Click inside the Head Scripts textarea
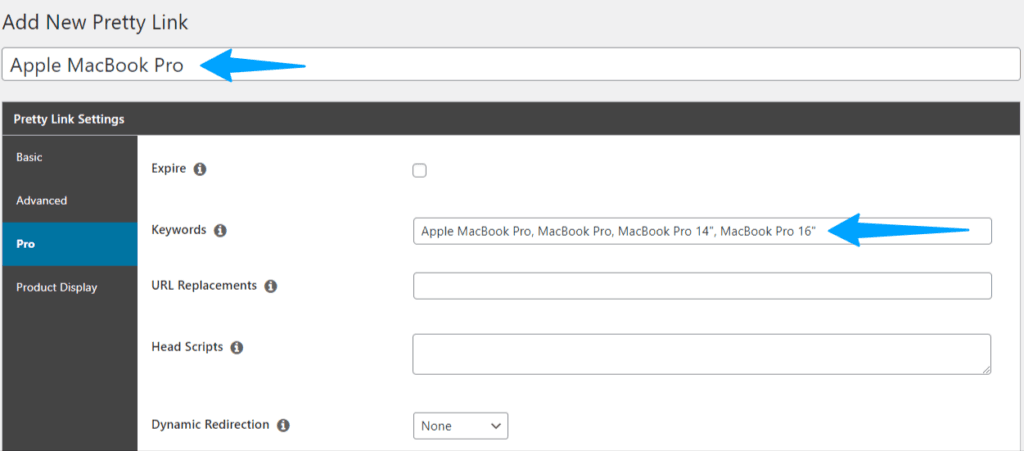This screenshot has height=451, width=1024. 700,354
